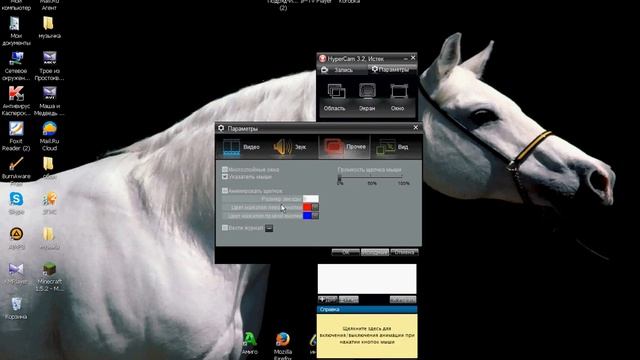
Task: Click the Отмена button in Параметры
Action: coord(404,252)
